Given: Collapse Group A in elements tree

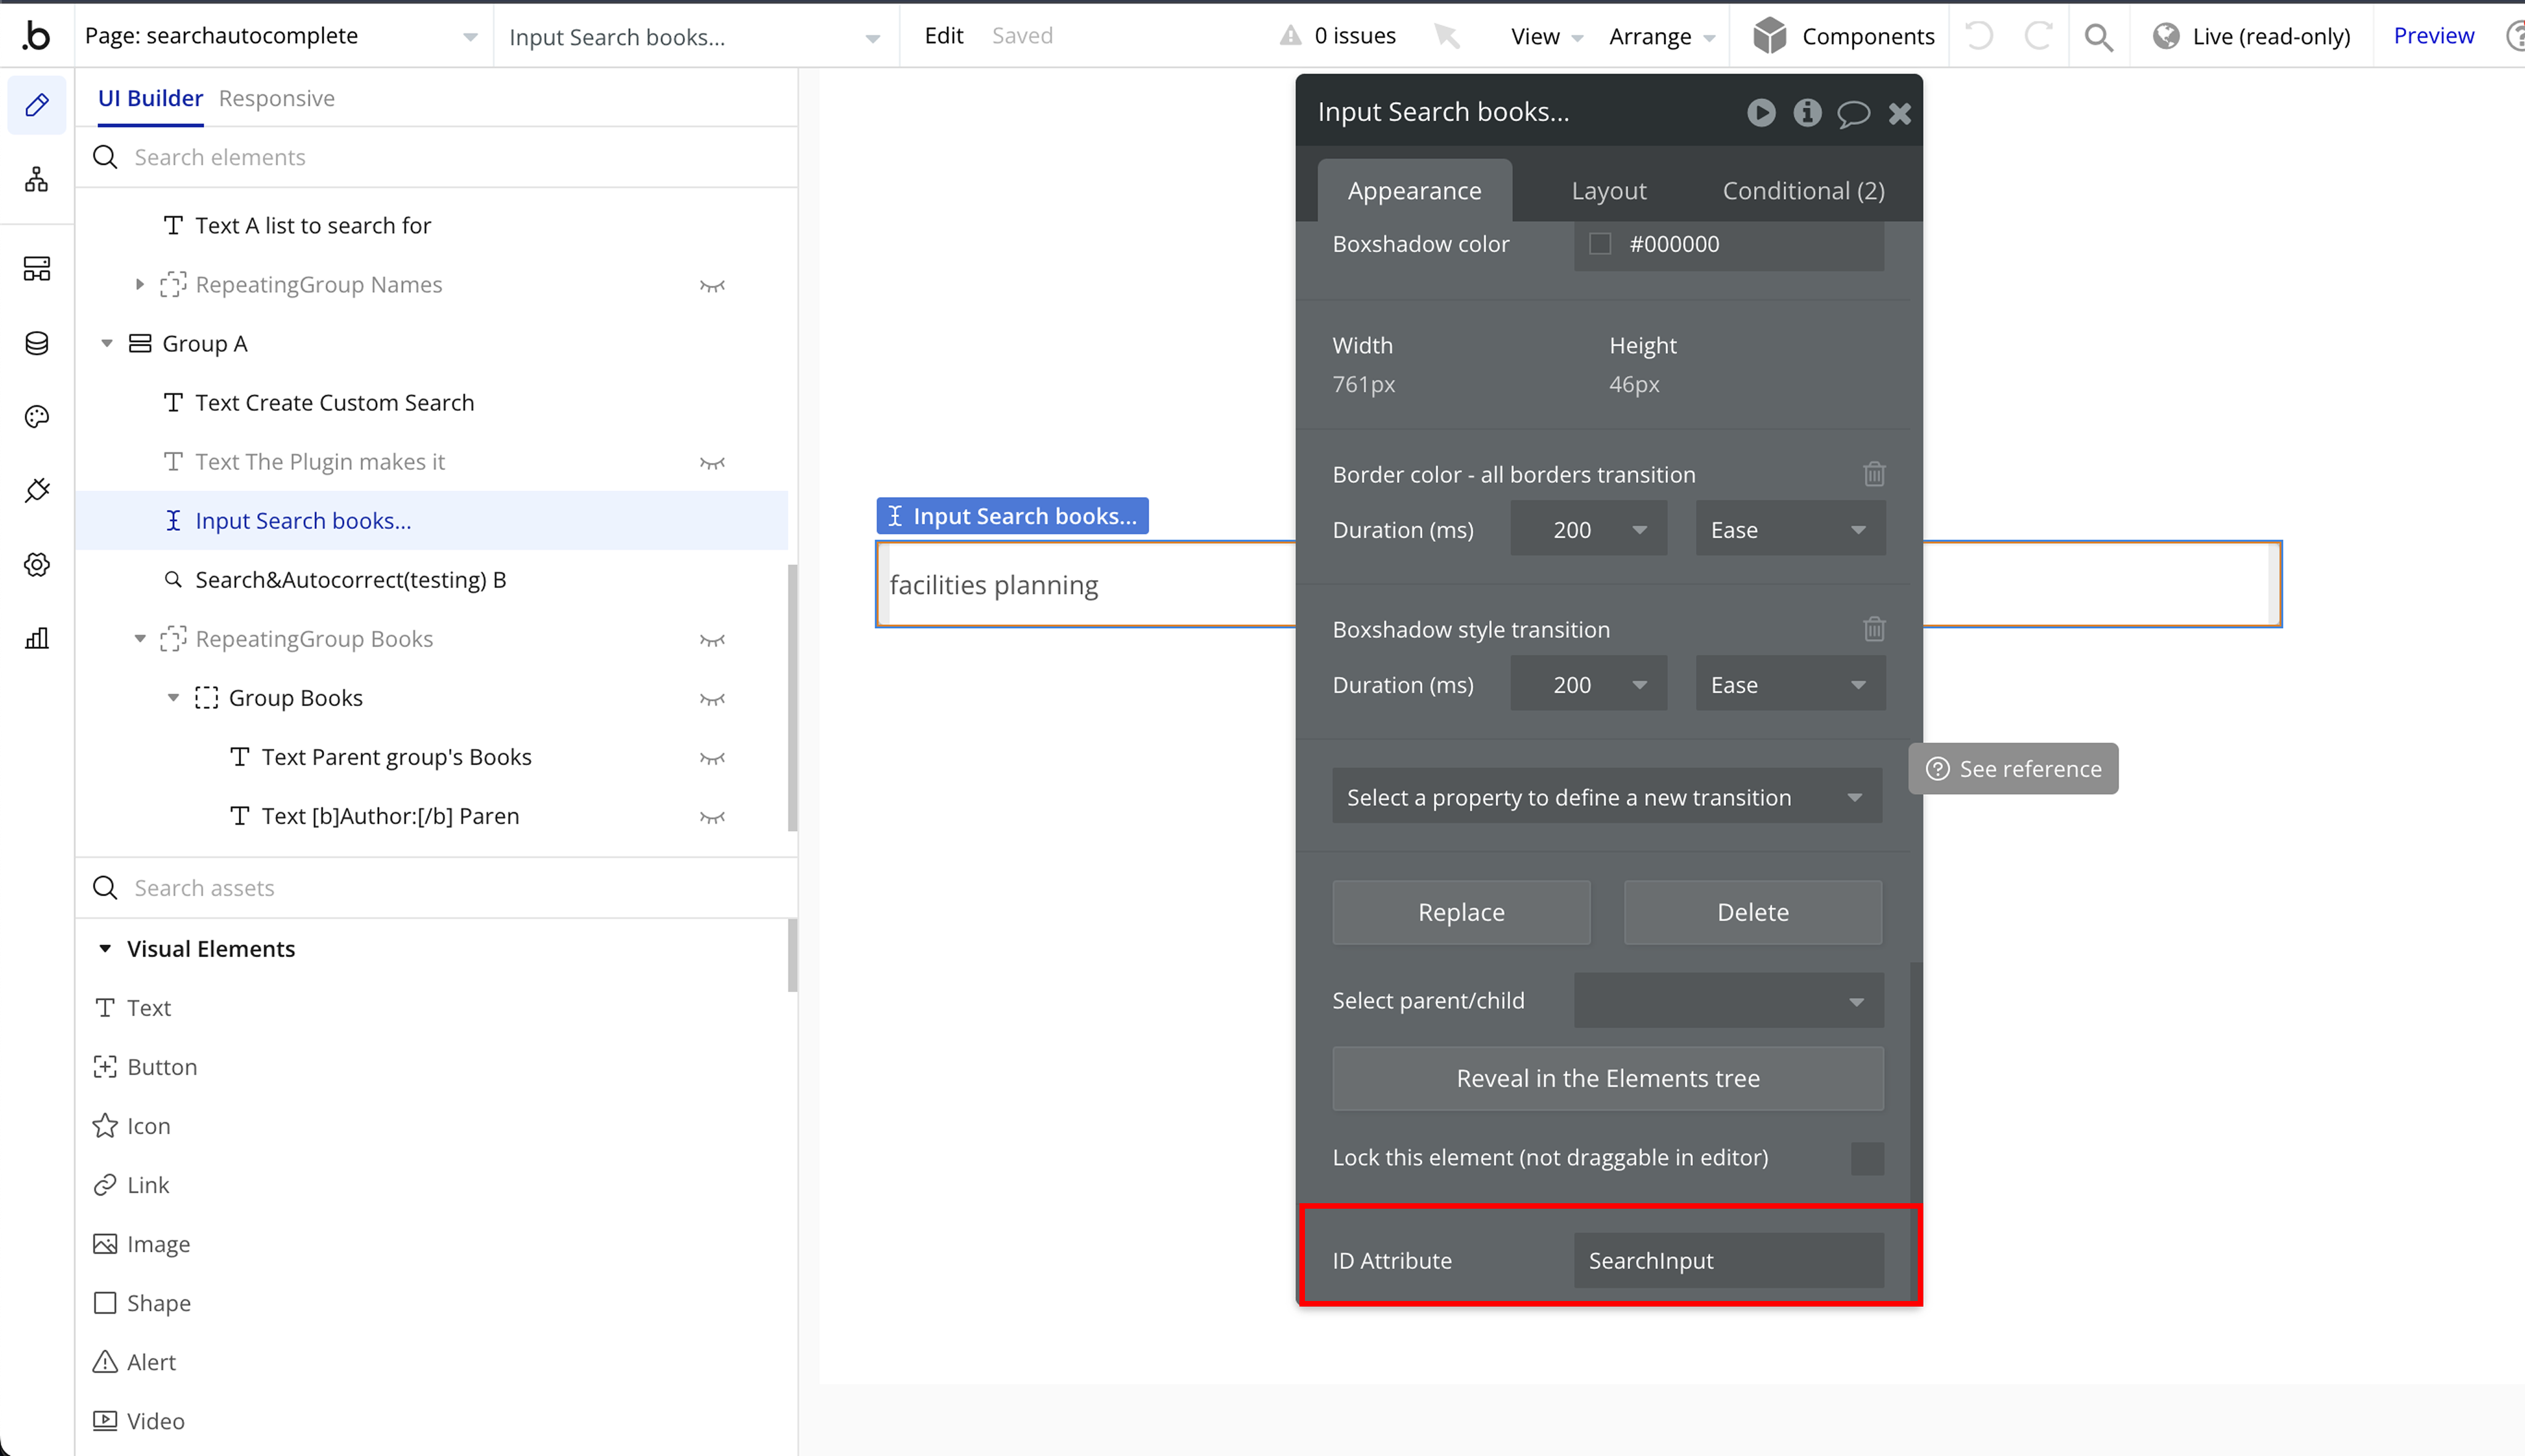Looking at the screenshot, I should 107,344.
